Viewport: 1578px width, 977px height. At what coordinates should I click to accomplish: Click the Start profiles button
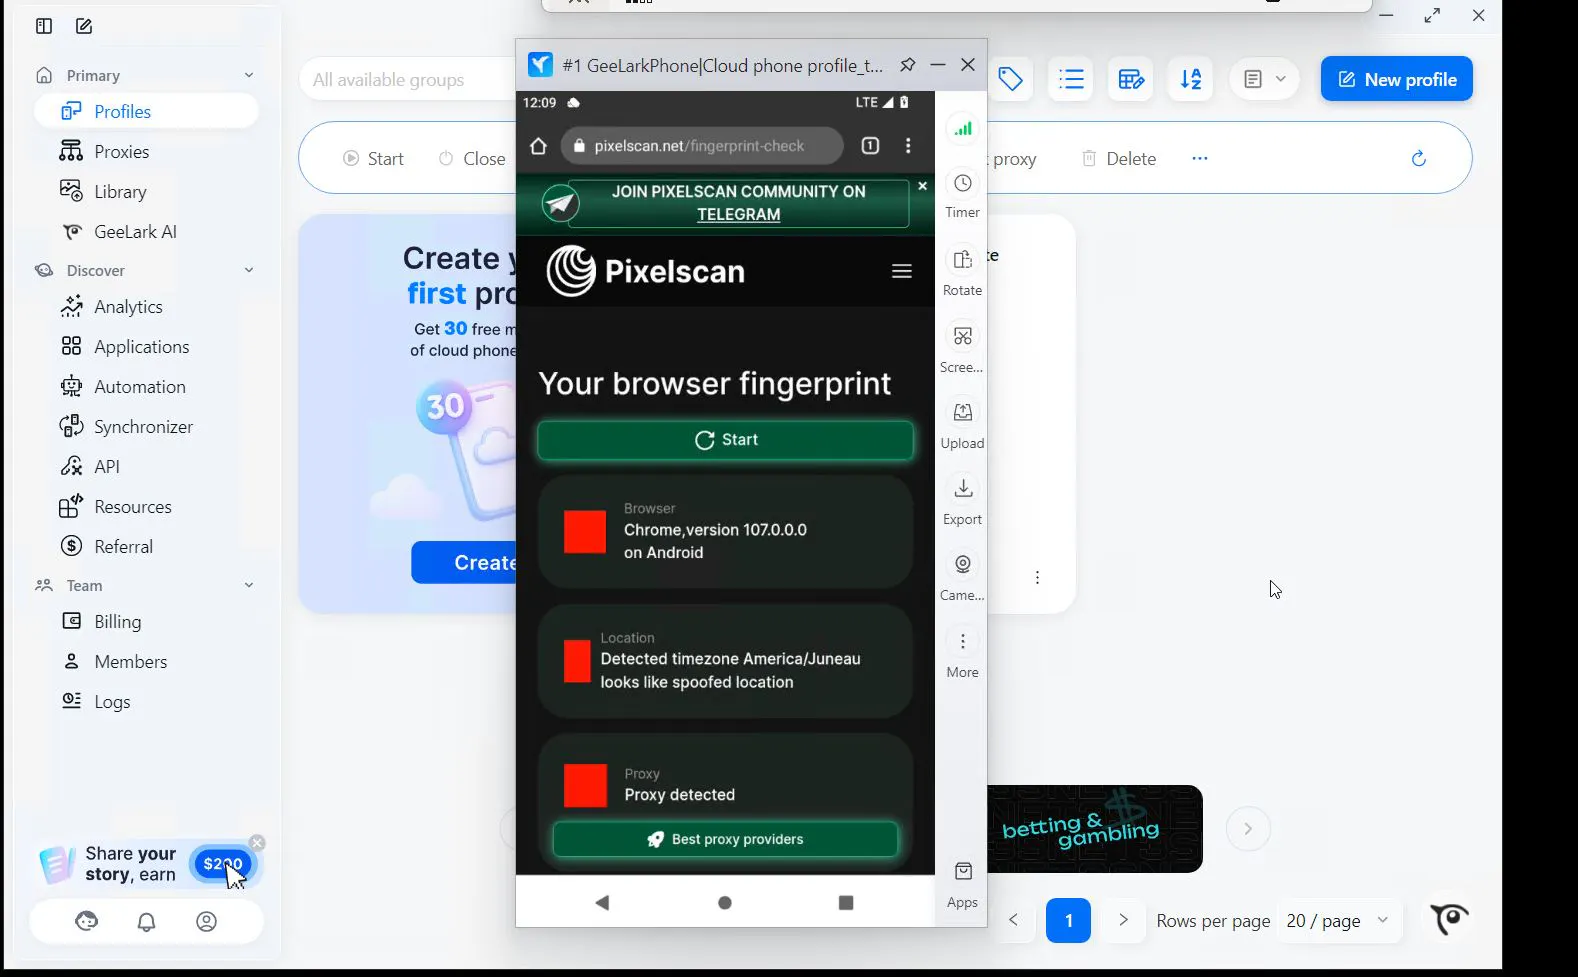click(373, 158)
